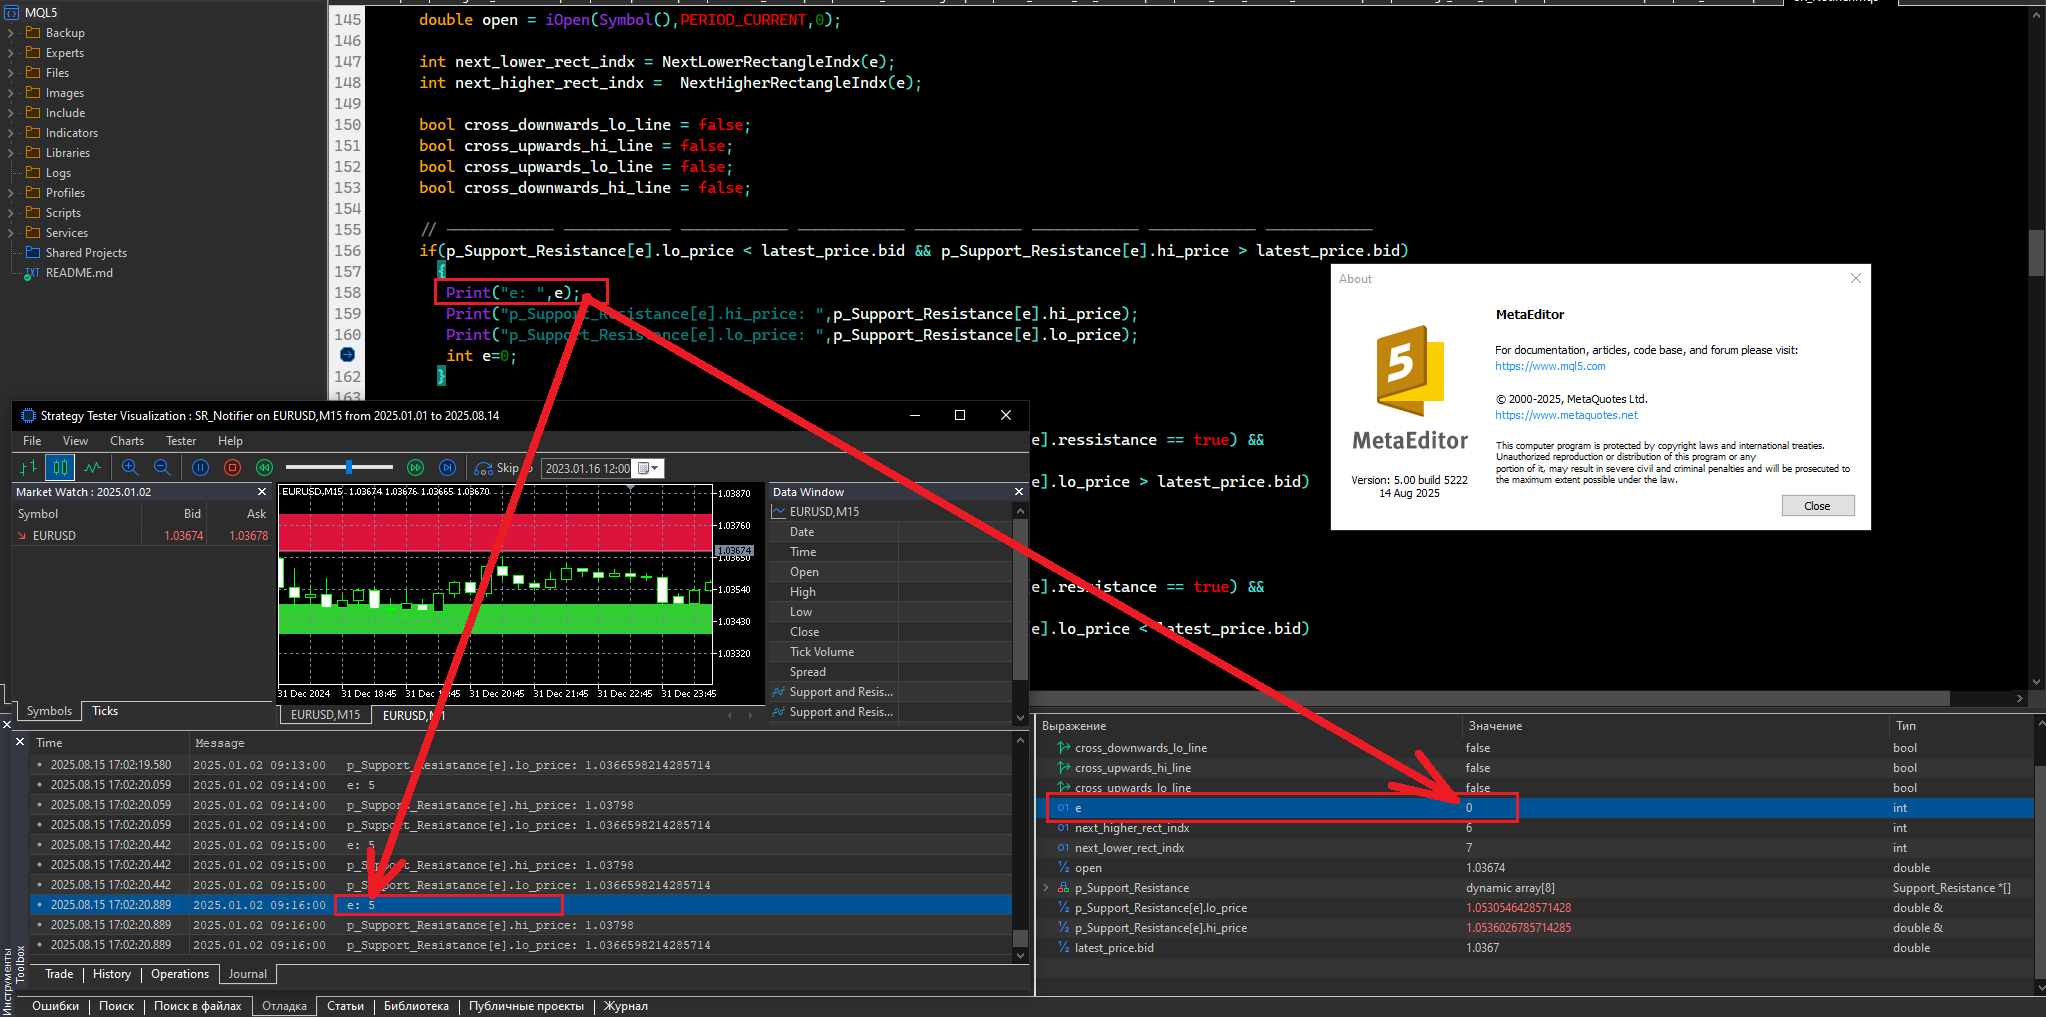Open the skip-to date calendar dropdown

coord(649,469)
